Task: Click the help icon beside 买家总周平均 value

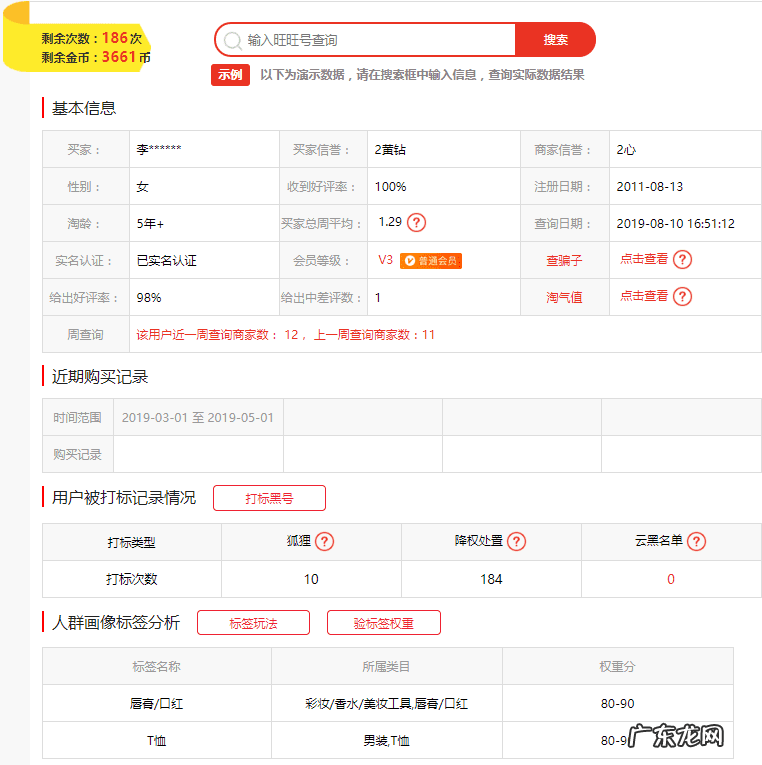Action: pos(417,223)
